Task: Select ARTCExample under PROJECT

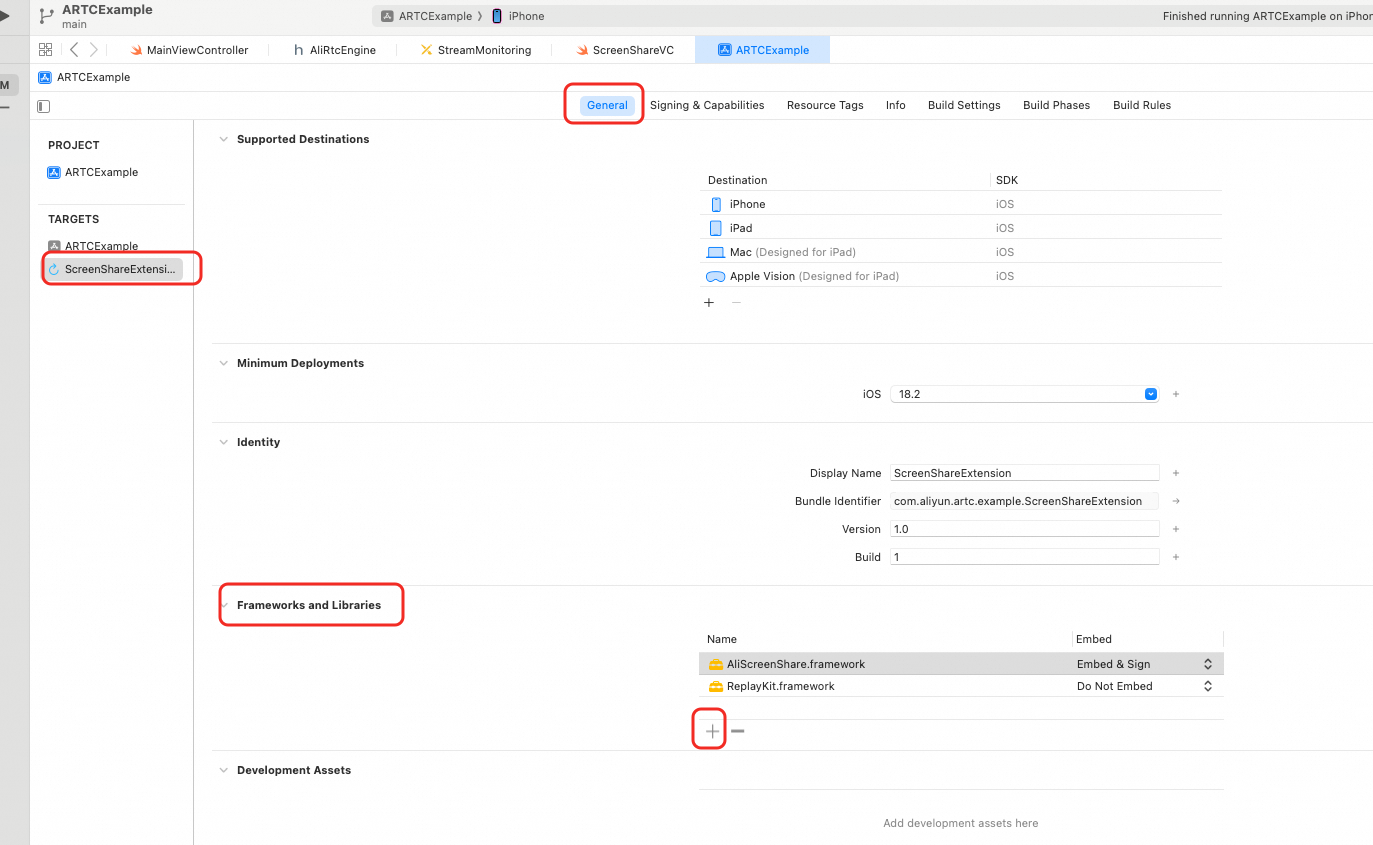Action: click(x=93, y=172)
